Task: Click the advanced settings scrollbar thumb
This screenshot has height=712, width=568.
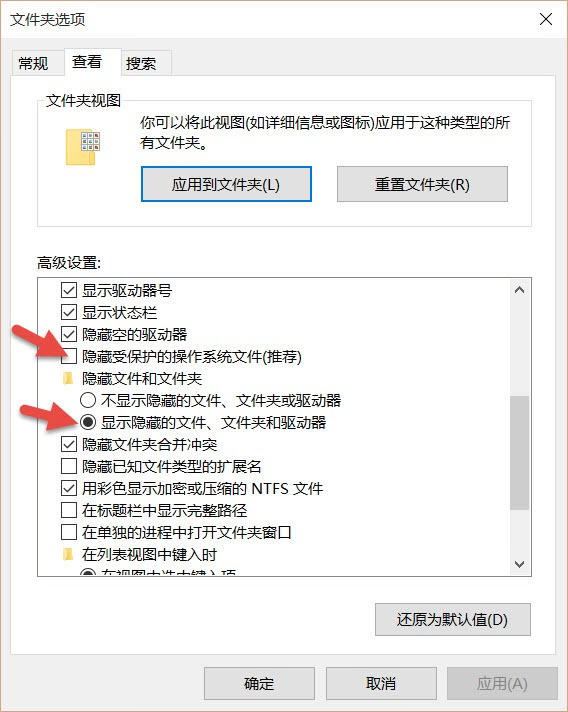Action: [520, 453]
